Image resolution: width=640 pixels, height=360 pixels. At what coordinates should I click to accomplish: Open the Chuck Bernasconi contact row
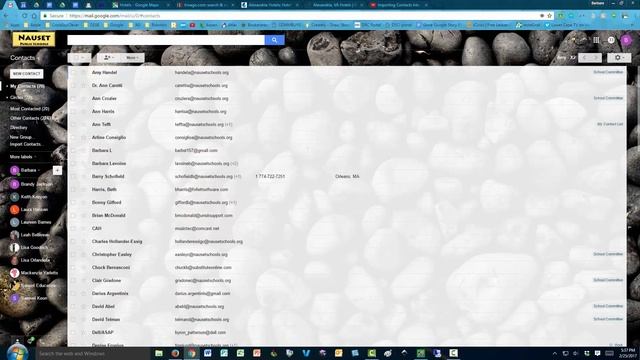coord(347,268)
